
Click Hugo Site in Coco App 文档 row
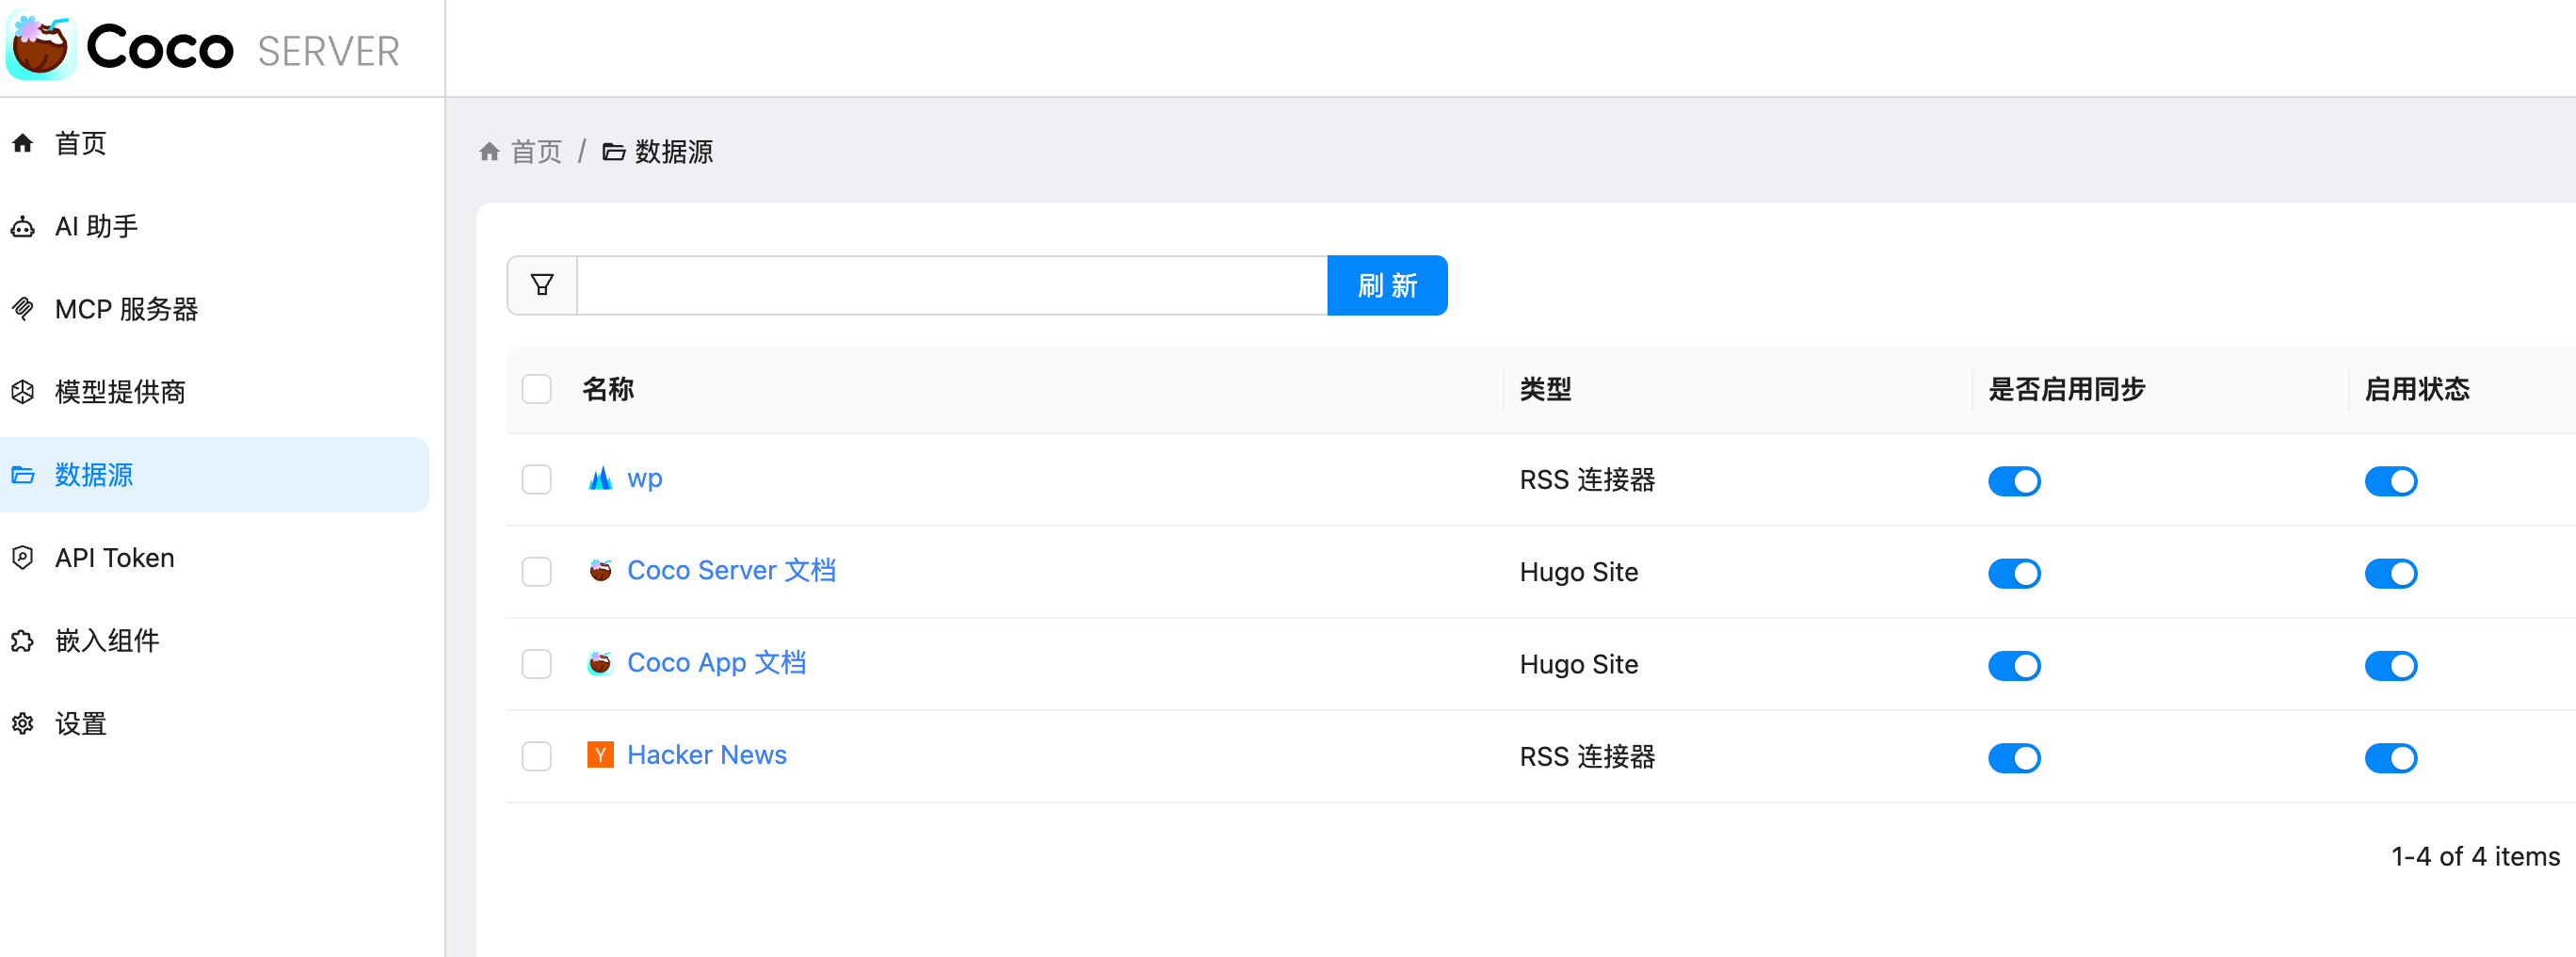tap(1579, 664)
